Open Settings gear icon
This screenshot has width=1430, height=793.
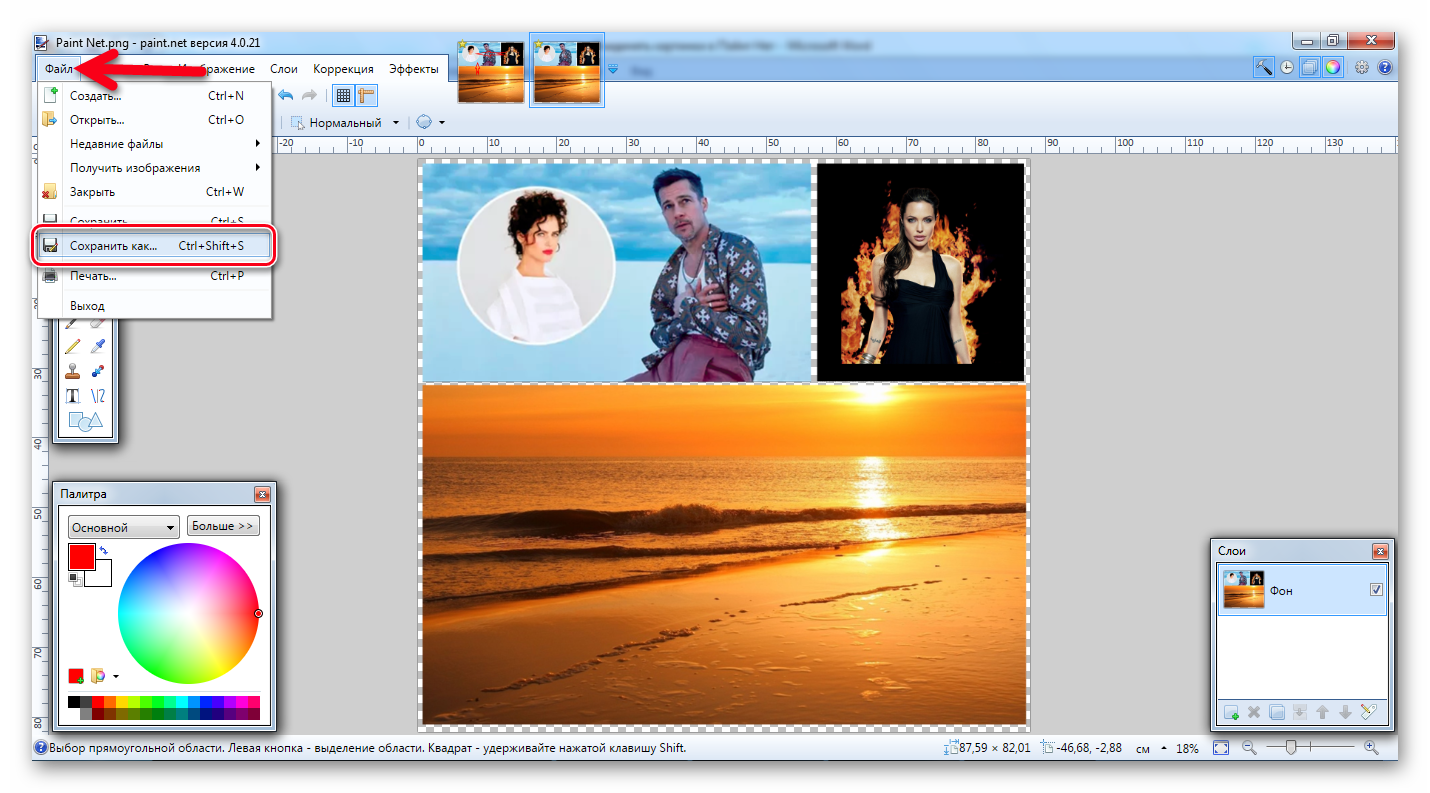(x=1361, y=67)
